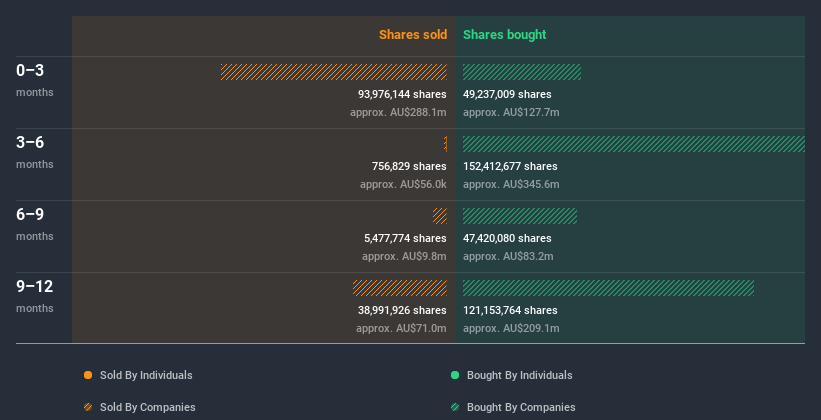This screenshot has width=821, height=420.
Task: Click the approx. AU$209.1m amount
Action: click(x=511, y=328)
